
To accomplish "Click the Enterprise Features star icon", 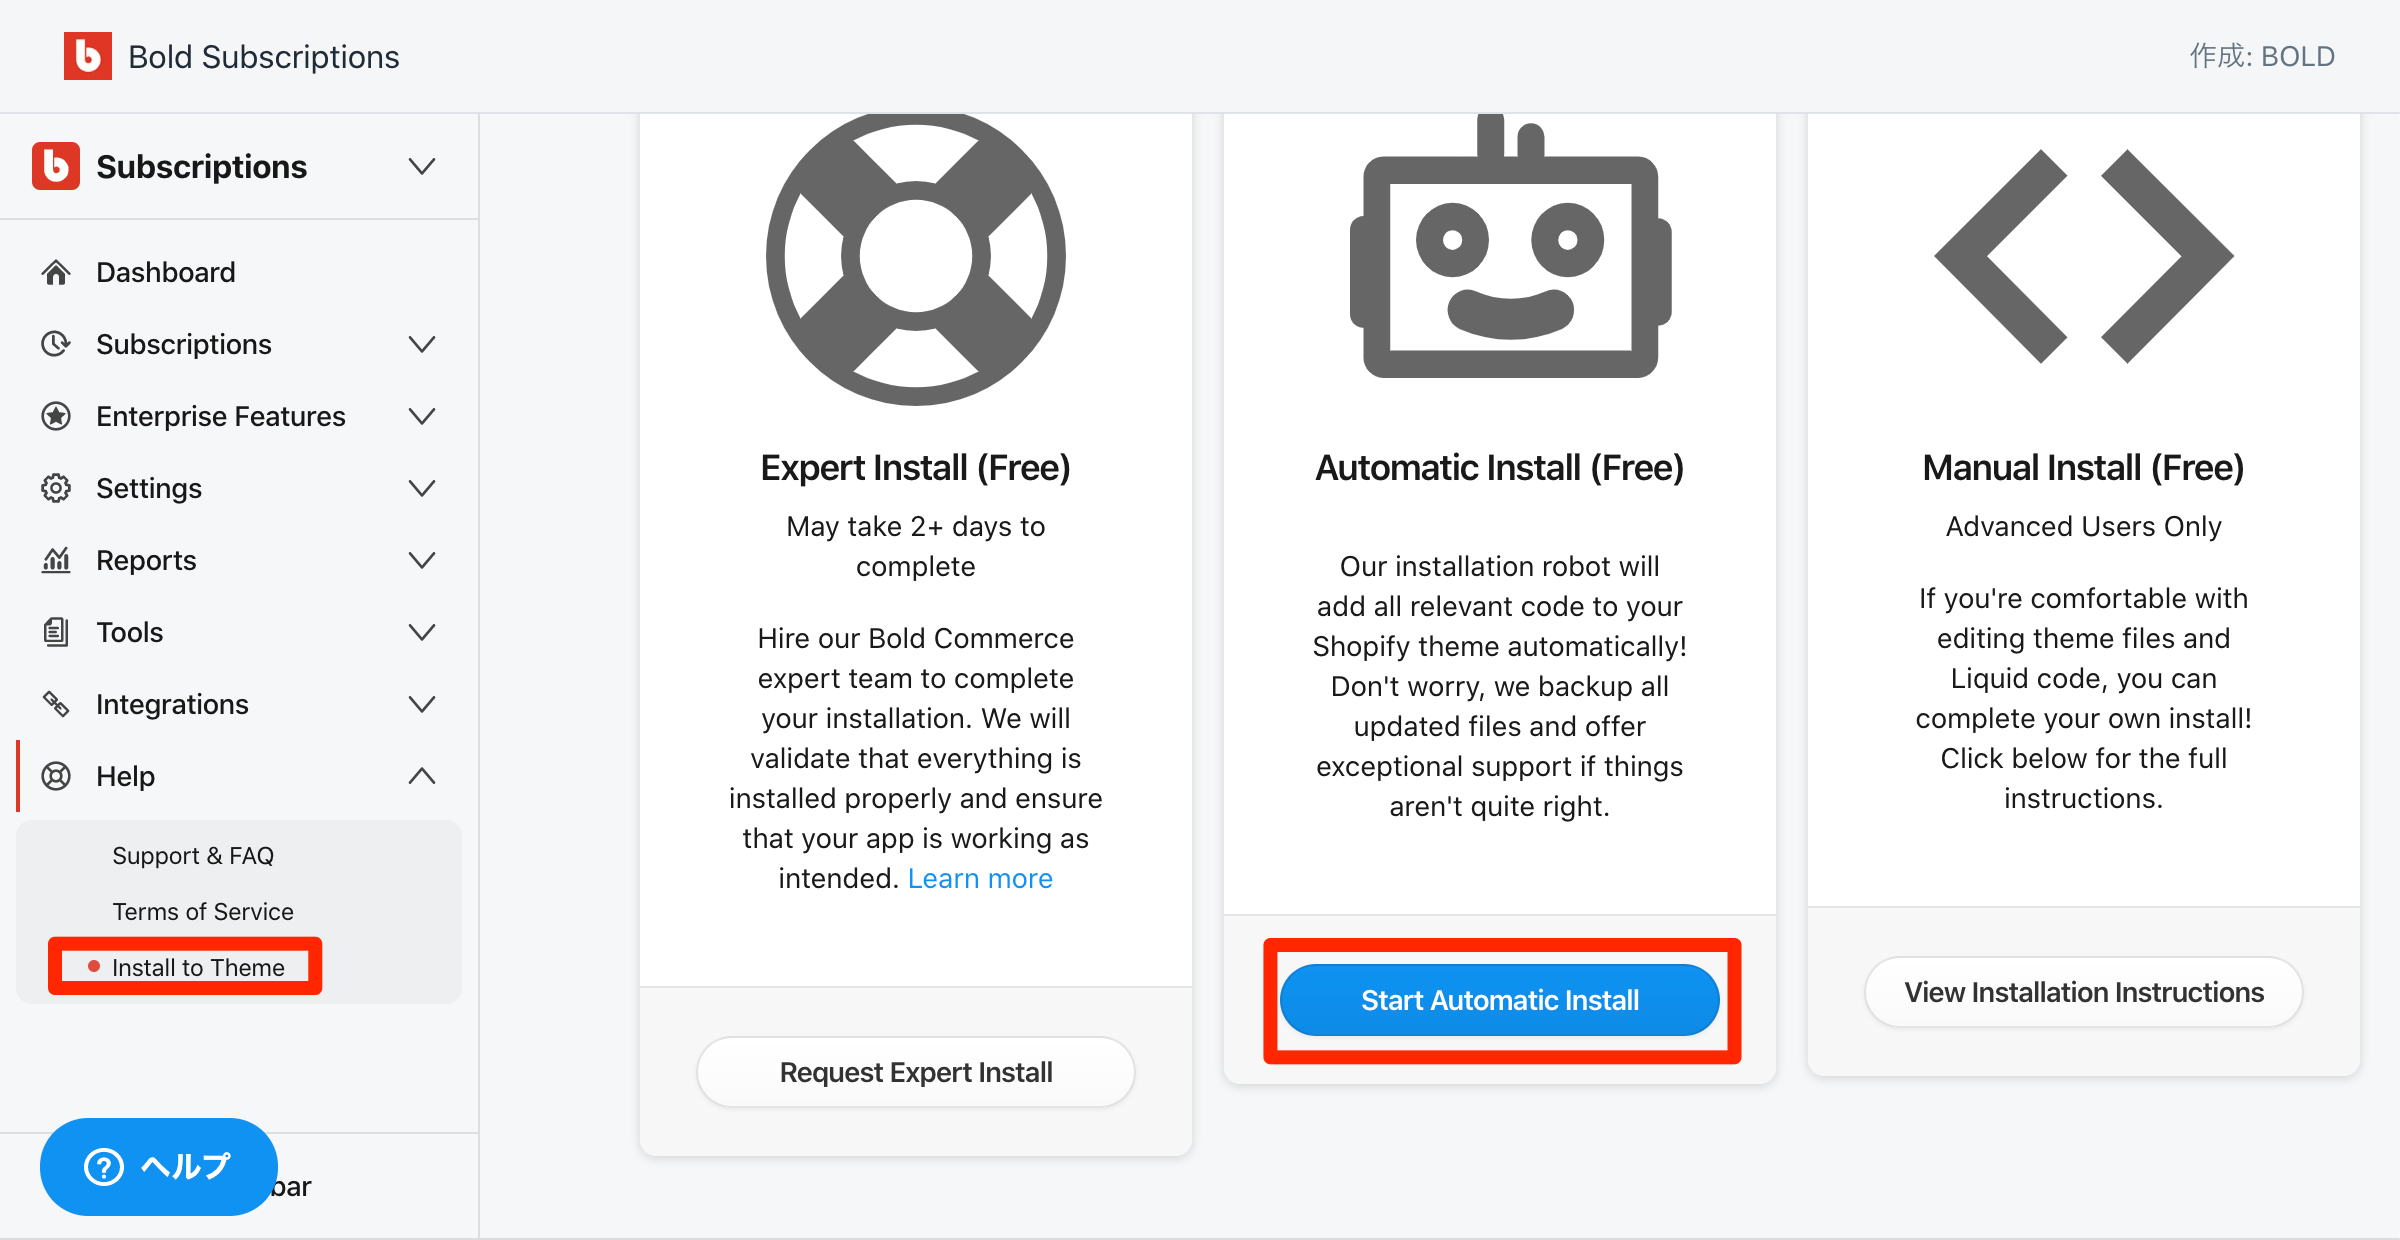I will (56, 416).
